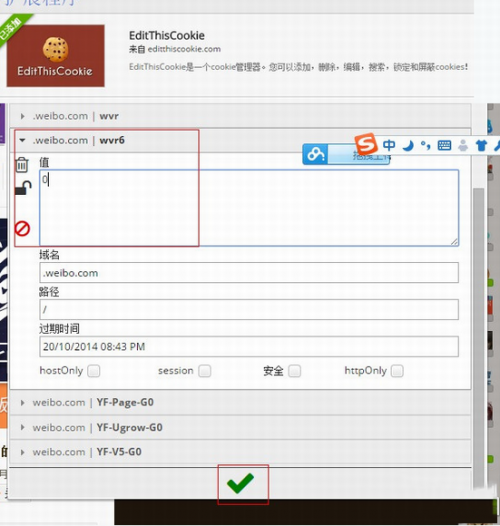The image size is (500, 526).
Task: Click the unlocked padlock icon to protect the cookie
Action: click(x=23, y=188)
